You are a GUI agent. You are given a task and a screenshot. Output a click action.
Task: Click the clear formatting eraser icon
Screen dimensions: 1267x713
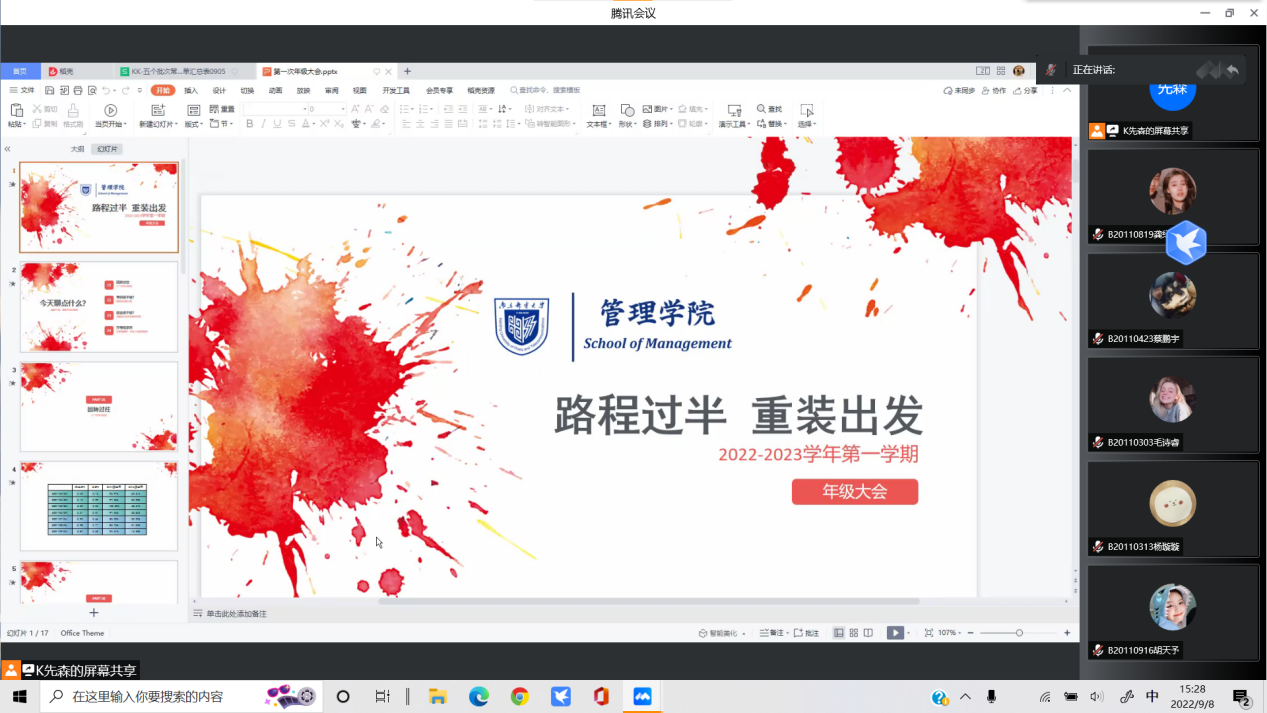[384, 109]
